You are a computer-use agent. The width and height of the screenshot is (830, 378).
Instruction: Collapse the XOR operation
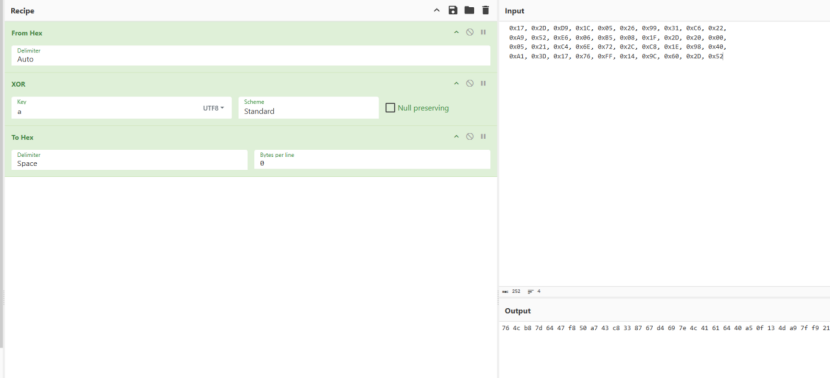point(456,84)
